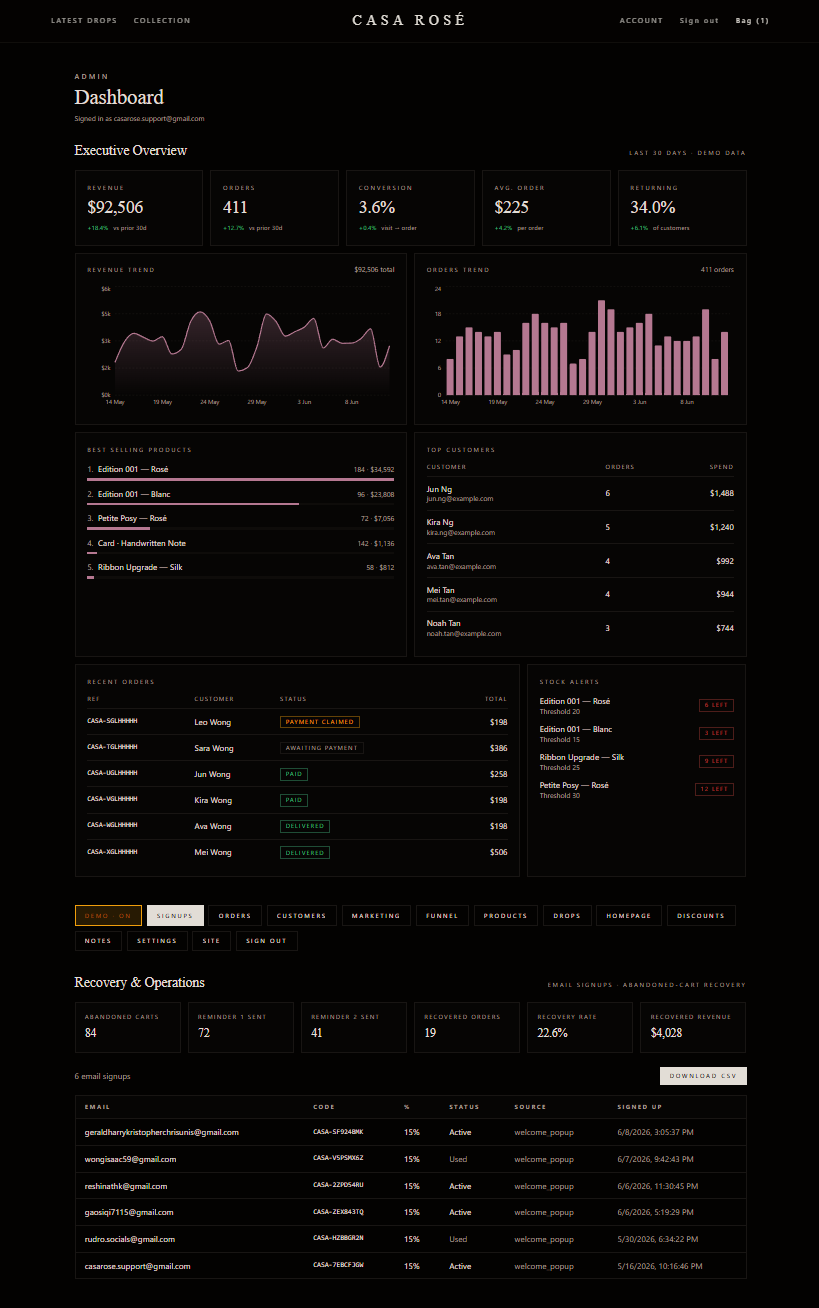The height and width of the screenshot is (1308, 819).
Task: Click the 3 LEFT stock badge
Action: click(716, 733)
